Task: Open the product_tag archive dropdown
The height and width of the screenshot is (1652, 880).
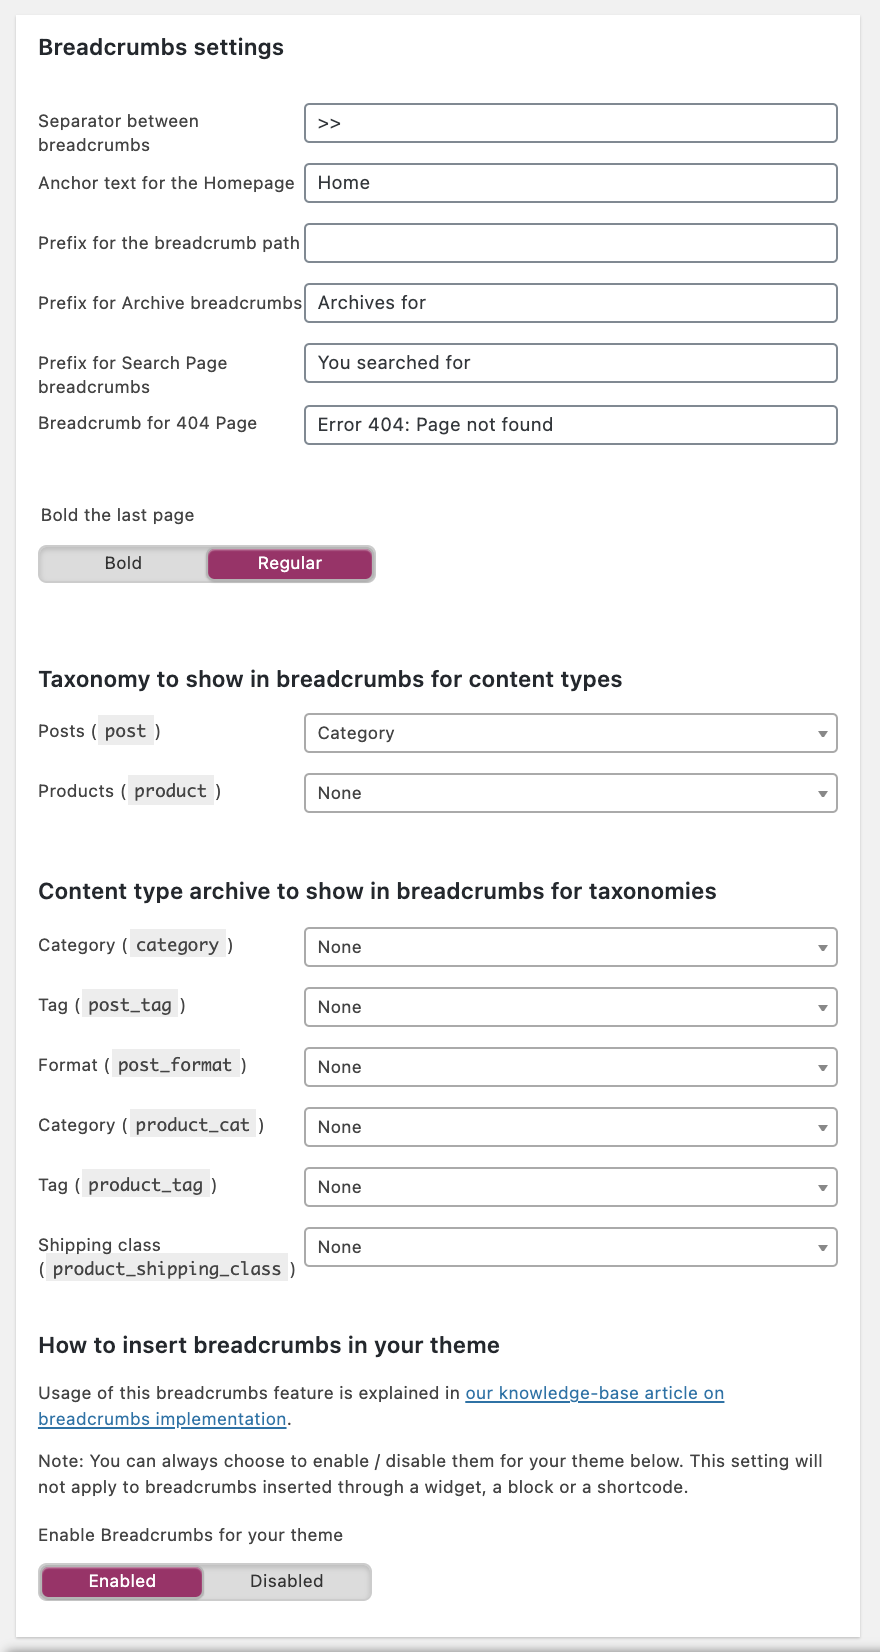Action: [570, 1187]
